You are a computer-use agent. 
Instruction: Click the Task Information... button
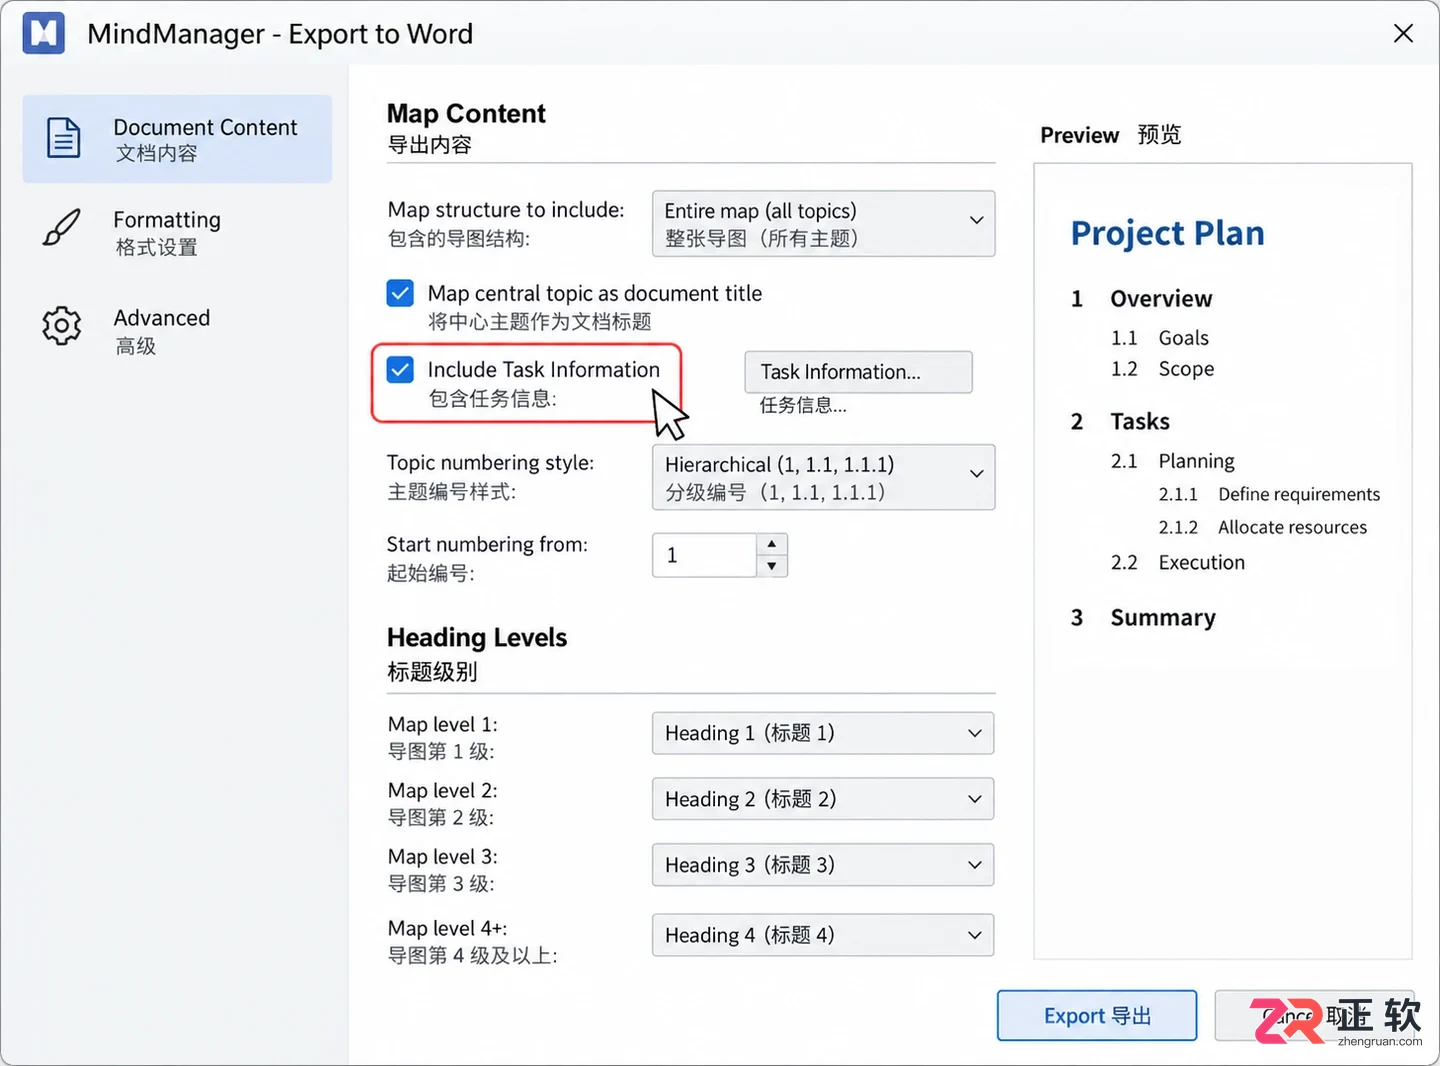pos(858,372)
